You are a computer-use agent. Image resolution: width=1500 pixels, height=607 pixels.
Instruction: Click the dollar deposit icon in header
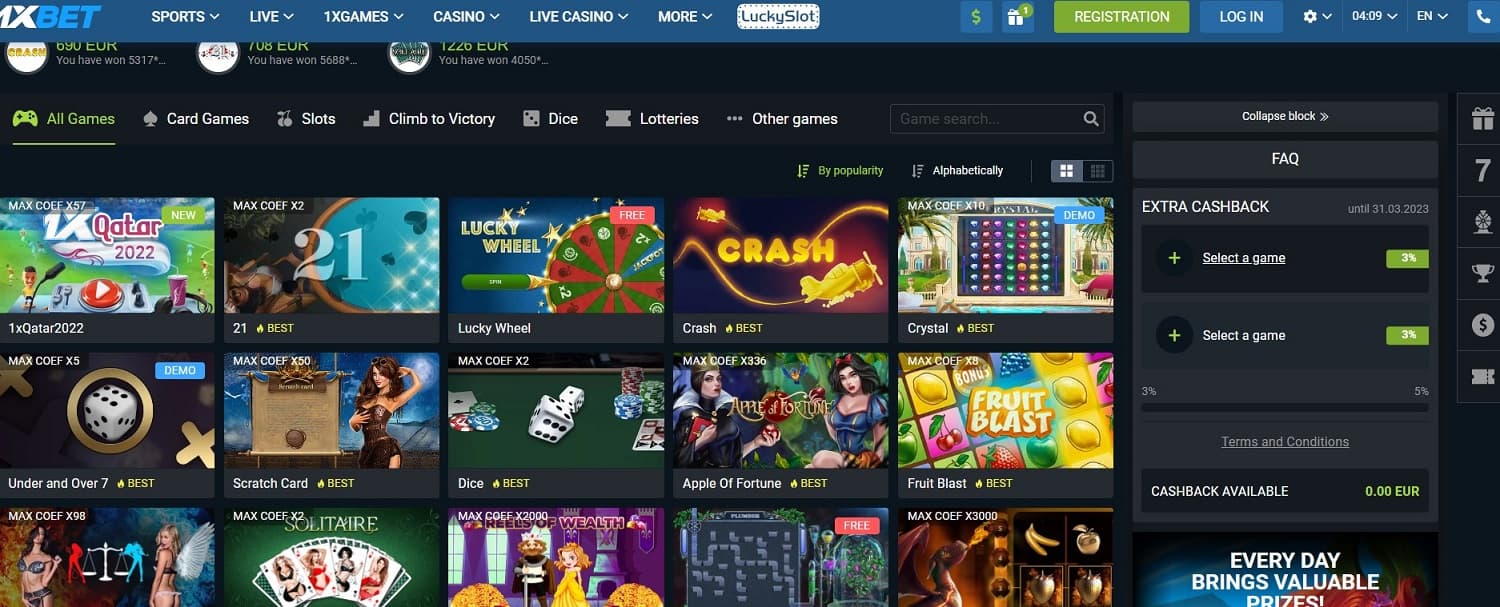coord(976,16)
